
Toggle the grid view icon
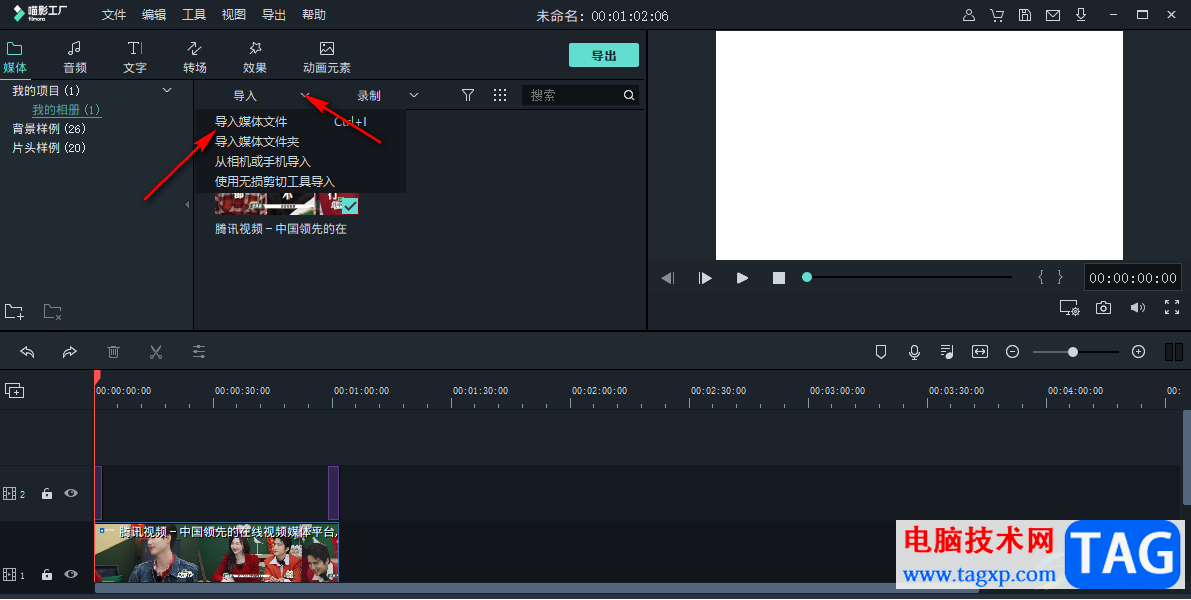pyautogui.click(x=500, y=95)
